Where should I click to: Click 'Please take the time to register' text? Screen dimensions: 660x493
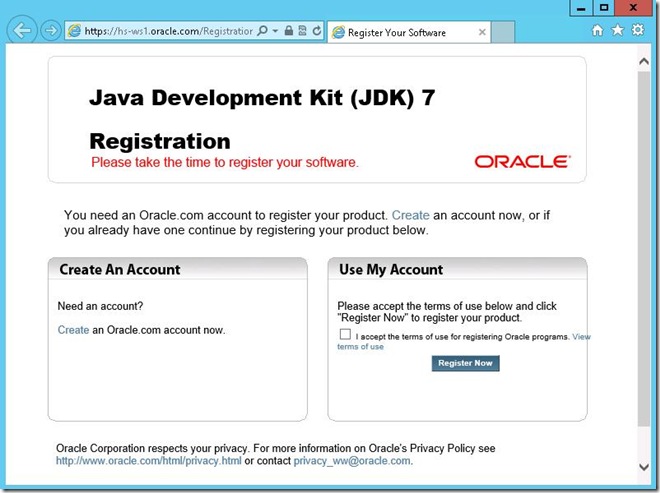pyautogui.click(x=225, y=162)
